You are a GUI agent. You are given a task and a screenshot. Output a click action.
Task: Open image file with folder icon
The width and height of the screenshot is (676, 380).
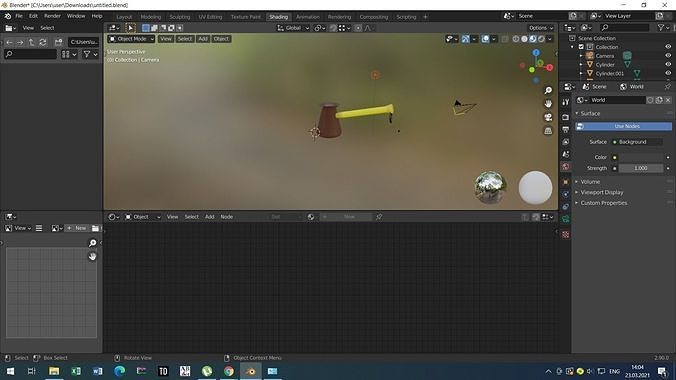coord(95,228)
